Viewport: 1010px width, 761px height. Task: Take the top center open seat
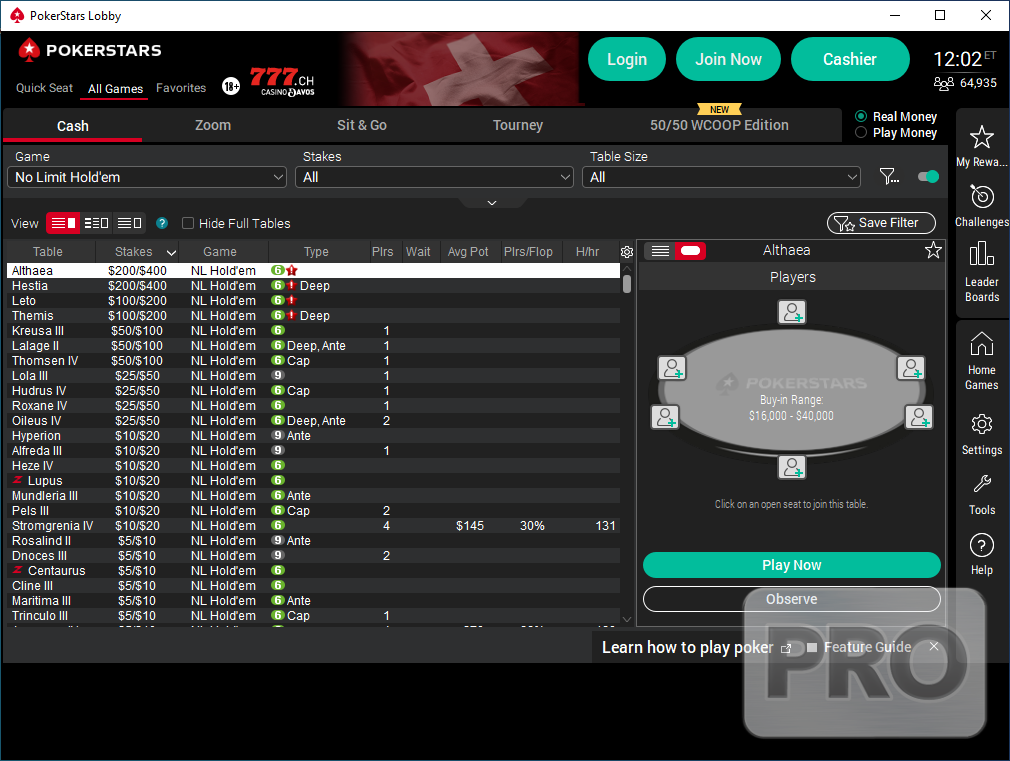(x=792, y=312)
